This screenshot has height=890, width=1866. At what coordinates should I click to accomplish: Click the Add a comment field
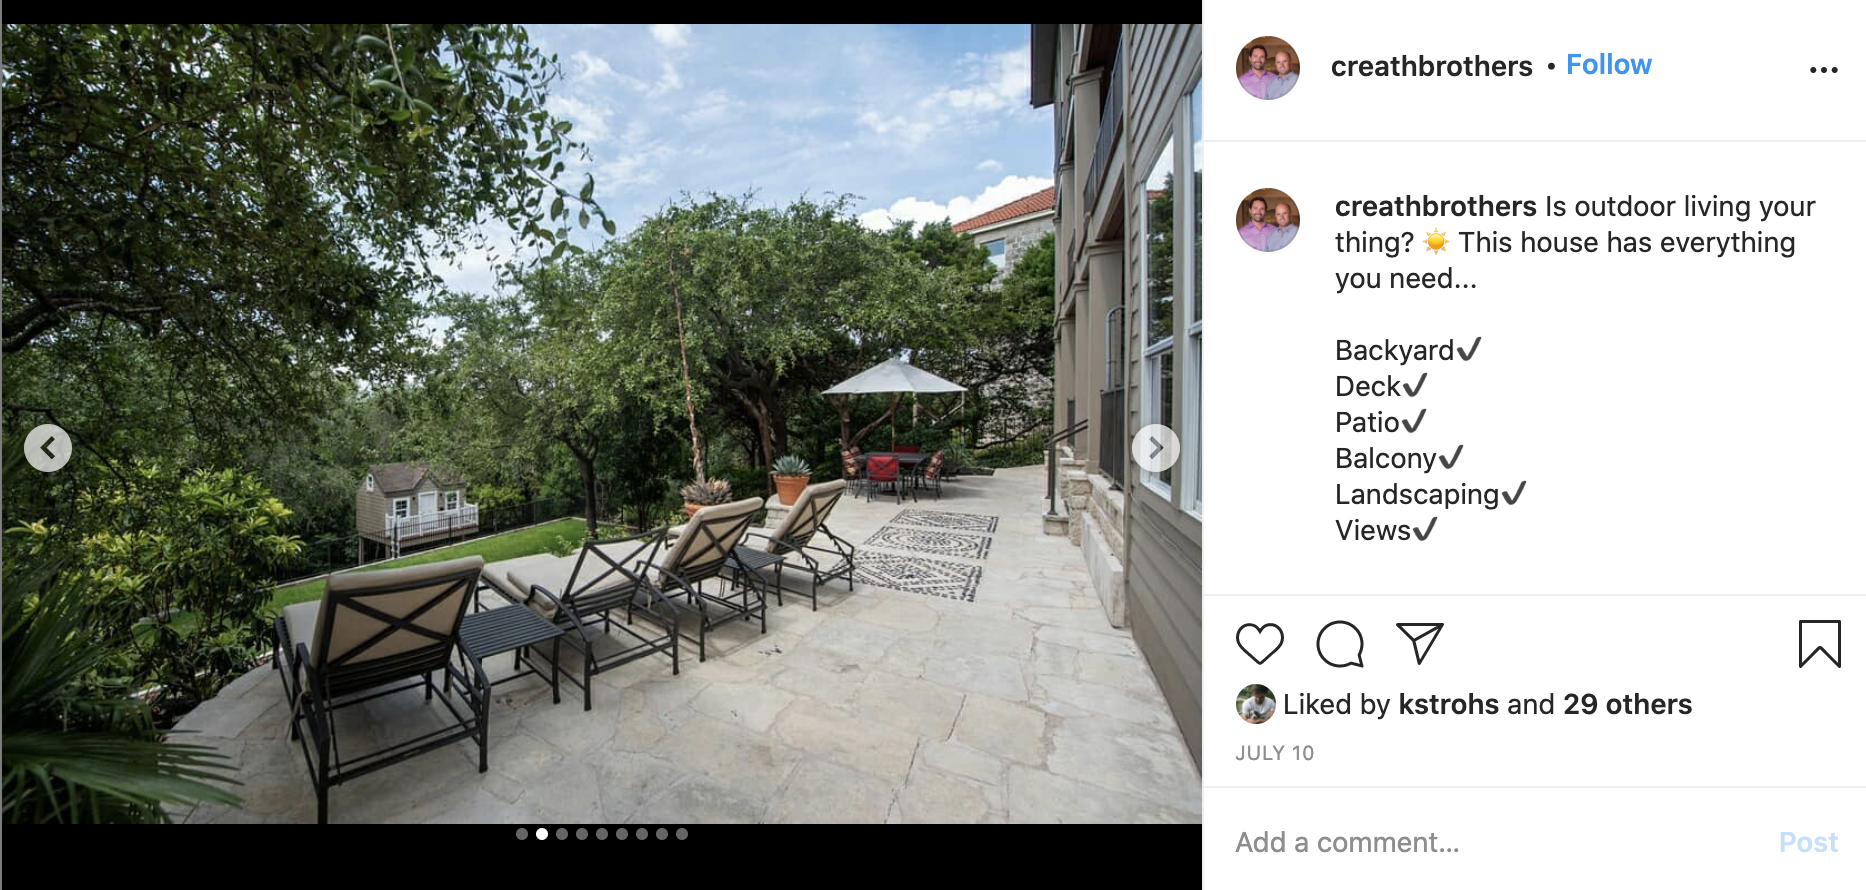(x=1500, y=842)
